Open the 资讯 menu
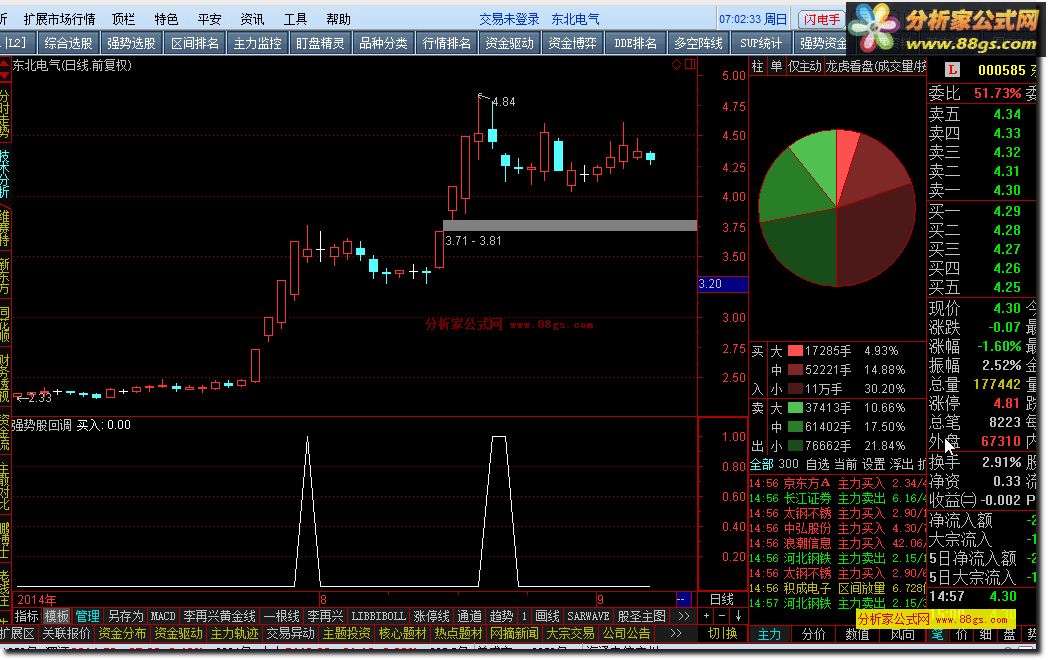 252,19
